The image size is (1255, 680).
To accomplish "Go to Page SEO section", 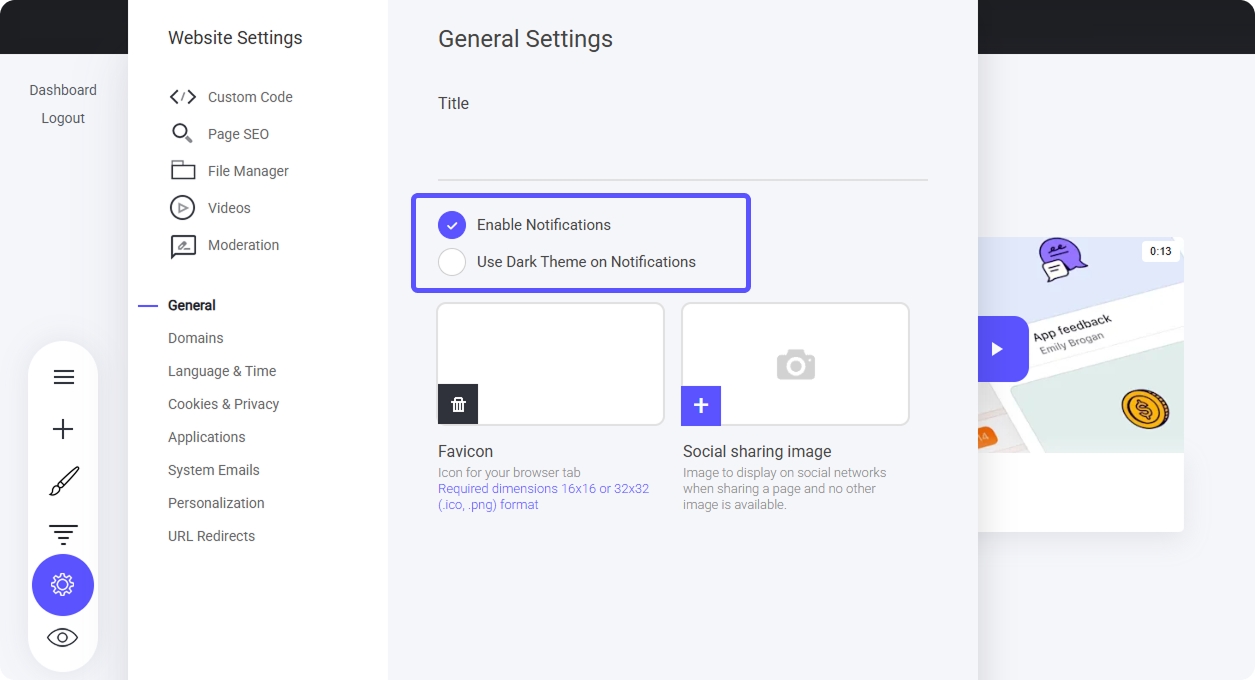I will click(x=238, y=134).
